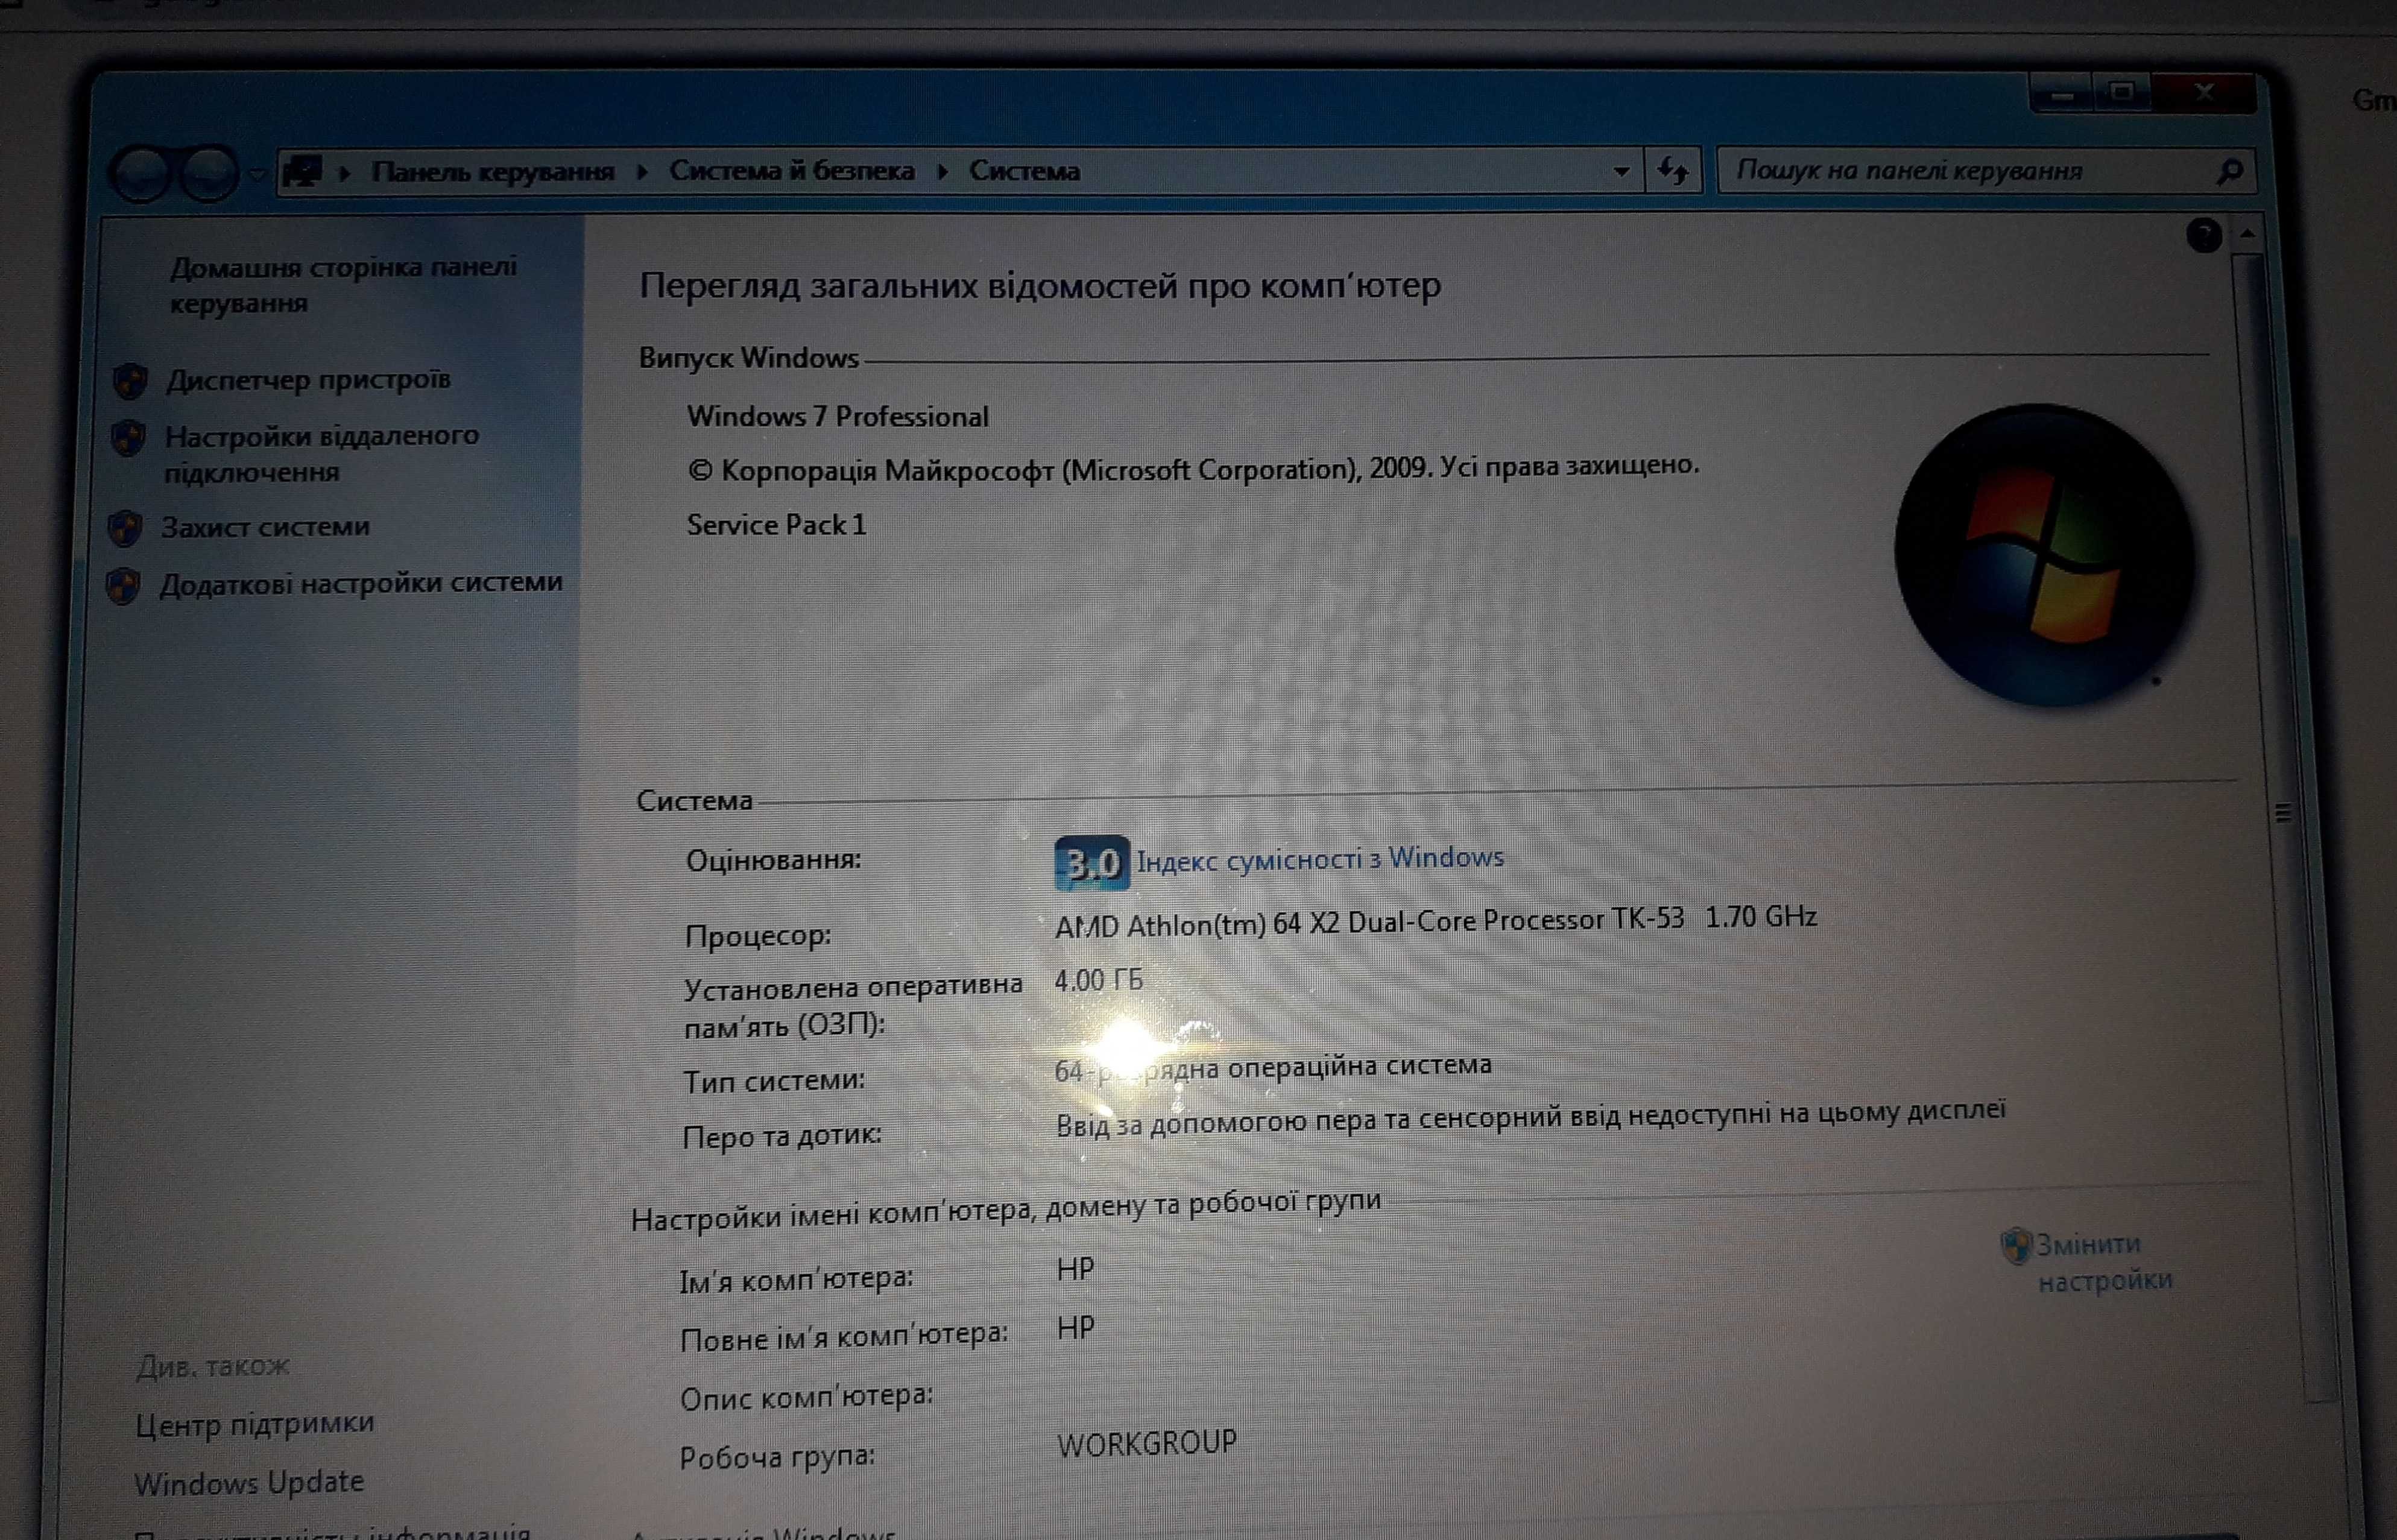
Task: Click shield icon beside 'Додаткові настройки системи'
Action: (x=123, y=586)
